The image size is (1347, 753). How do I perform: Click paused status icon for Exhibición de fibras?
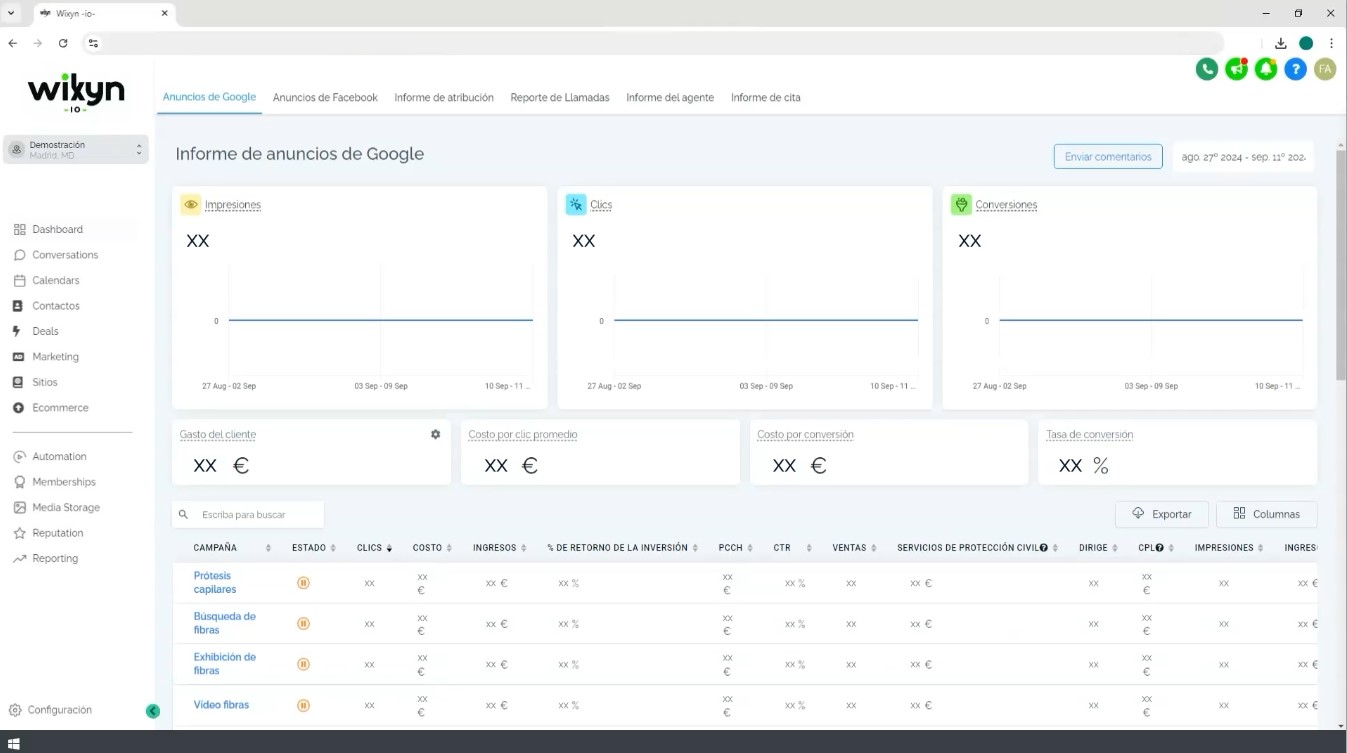[x=303, y=664]
